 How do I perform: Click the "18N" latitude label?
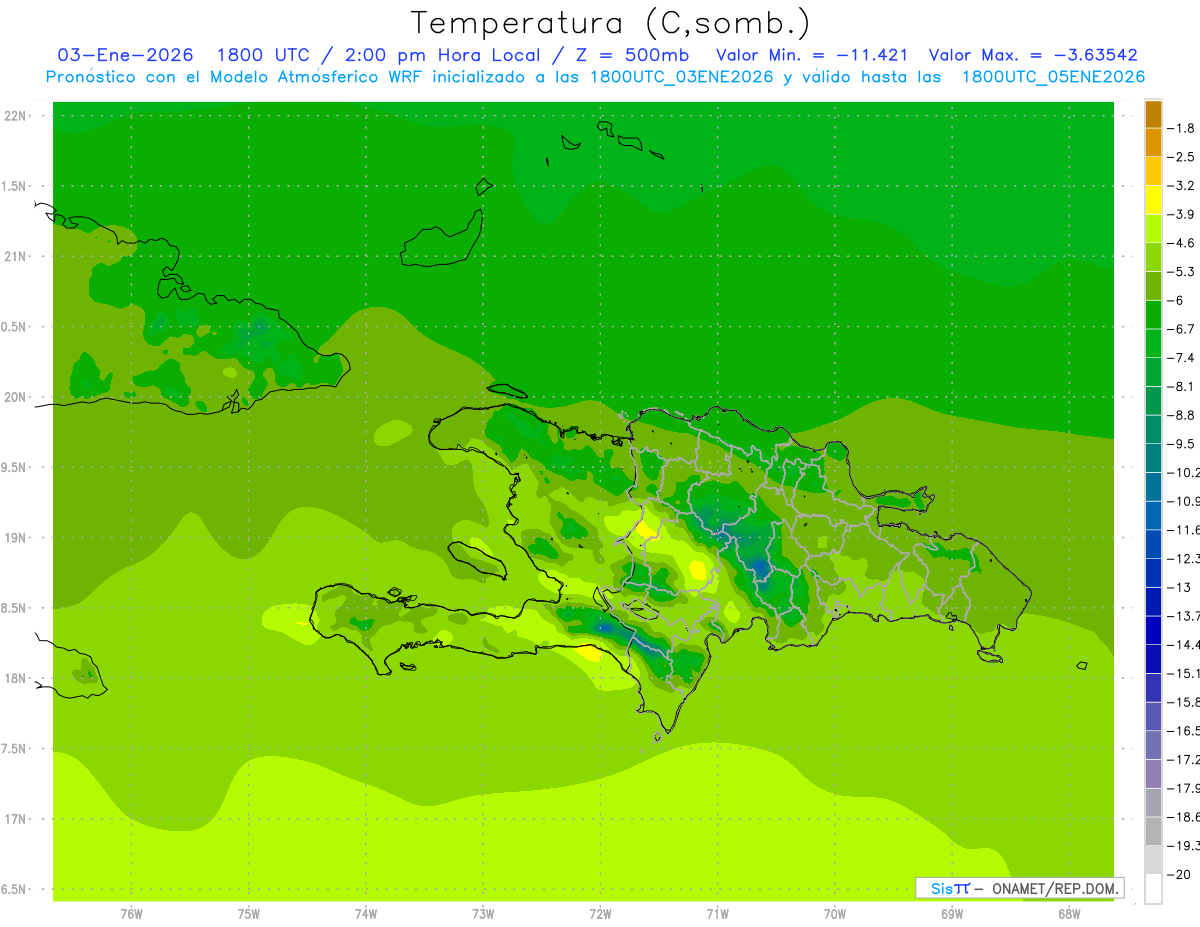[x=17, y=678]
